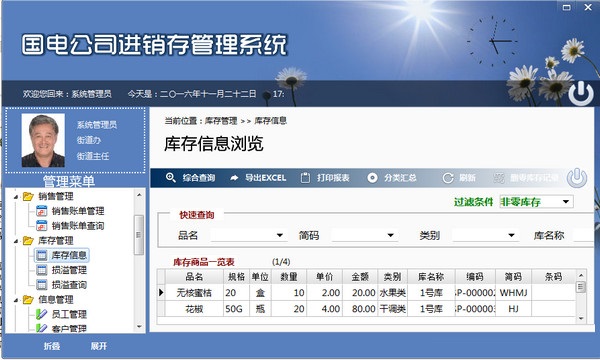Click the 展开 button at bottom
Image resolution: width=600 pixels, height=360 pixels.
[99, 346]
